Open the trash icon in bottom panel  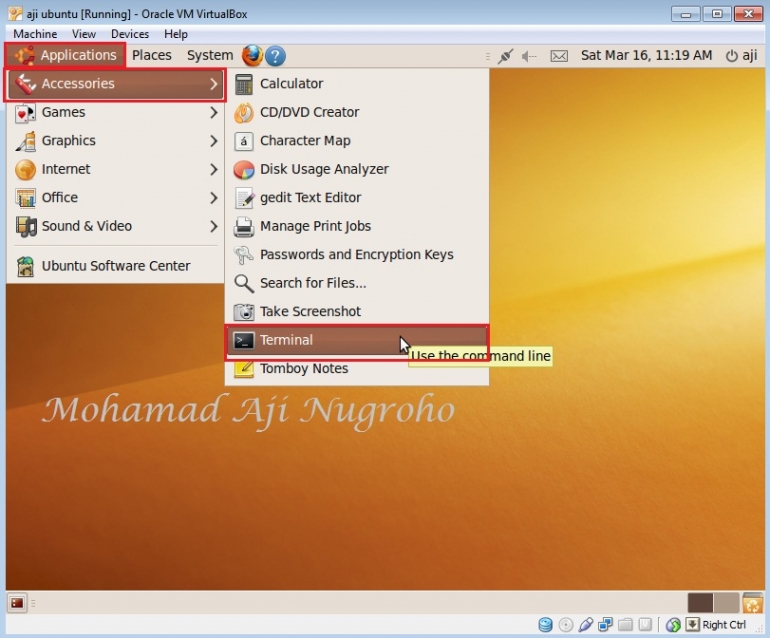[752, 603]
